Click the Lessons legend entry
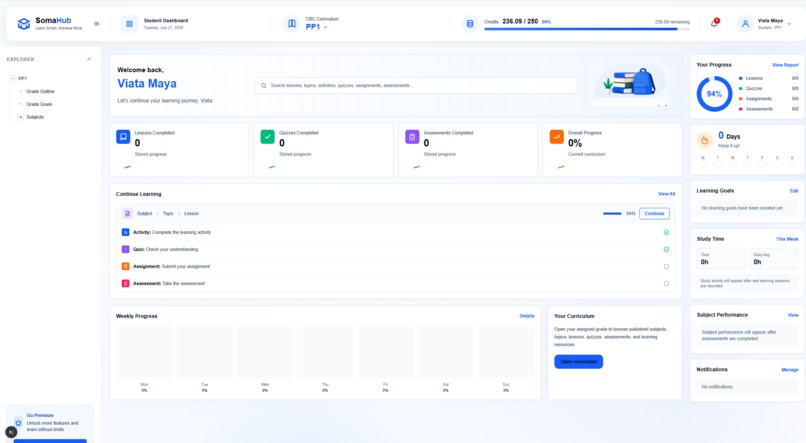The width and height of the screenshot is (806, 443). point(768,78)
